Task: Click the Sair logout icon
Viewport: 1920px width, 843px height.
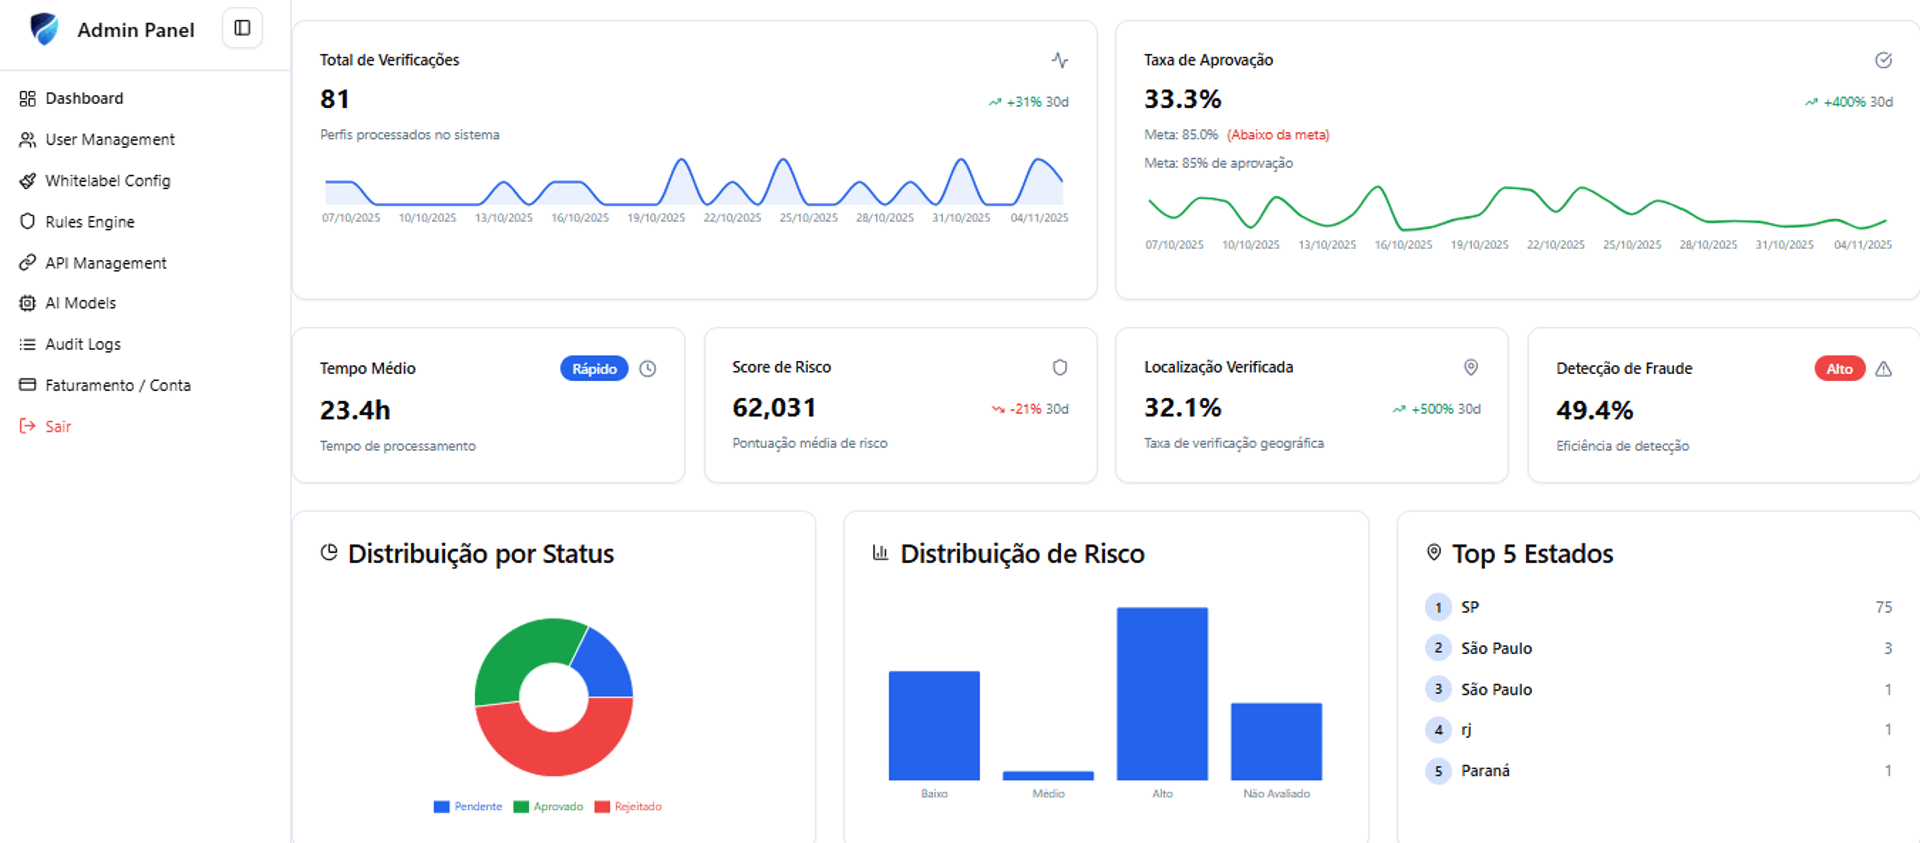Action: click(x=27, y=426)
